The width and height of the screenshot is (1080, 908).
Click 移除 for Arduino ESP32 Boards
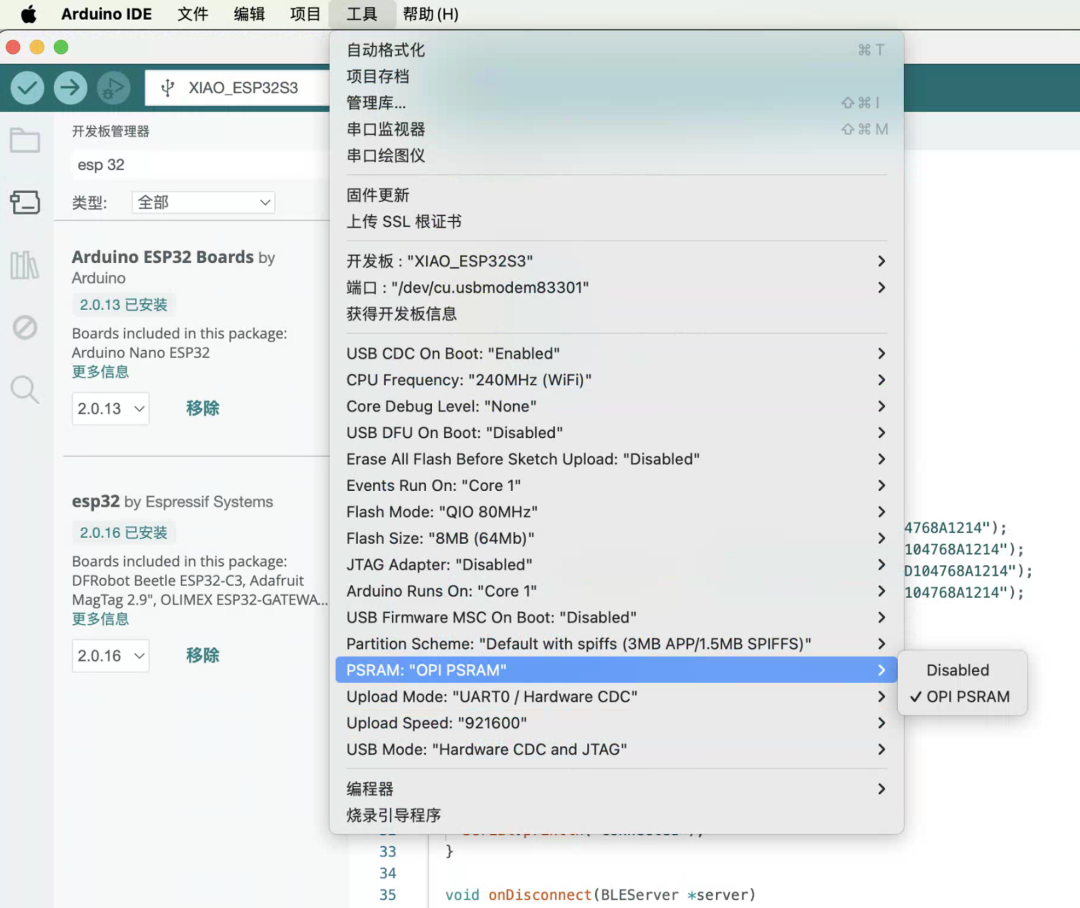[202, 409]
